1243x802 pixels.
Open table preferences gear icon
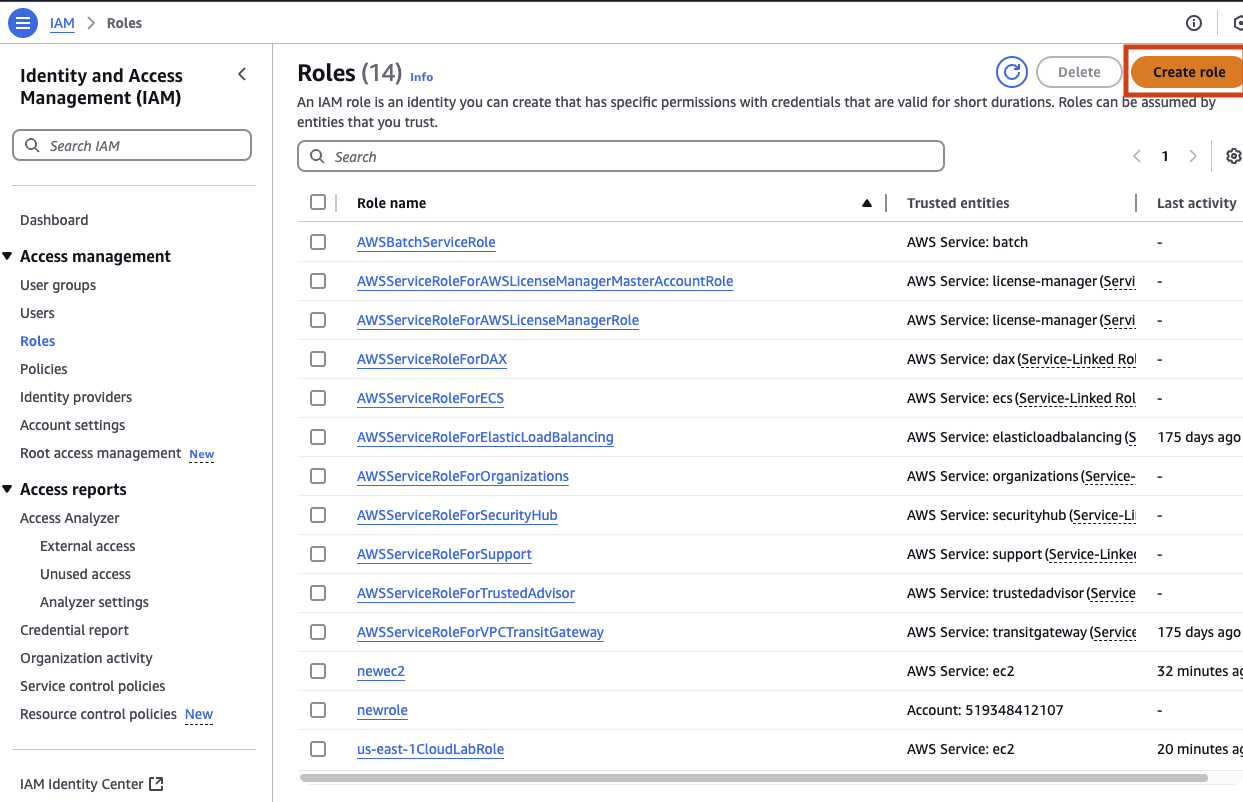click(1233, 156)
